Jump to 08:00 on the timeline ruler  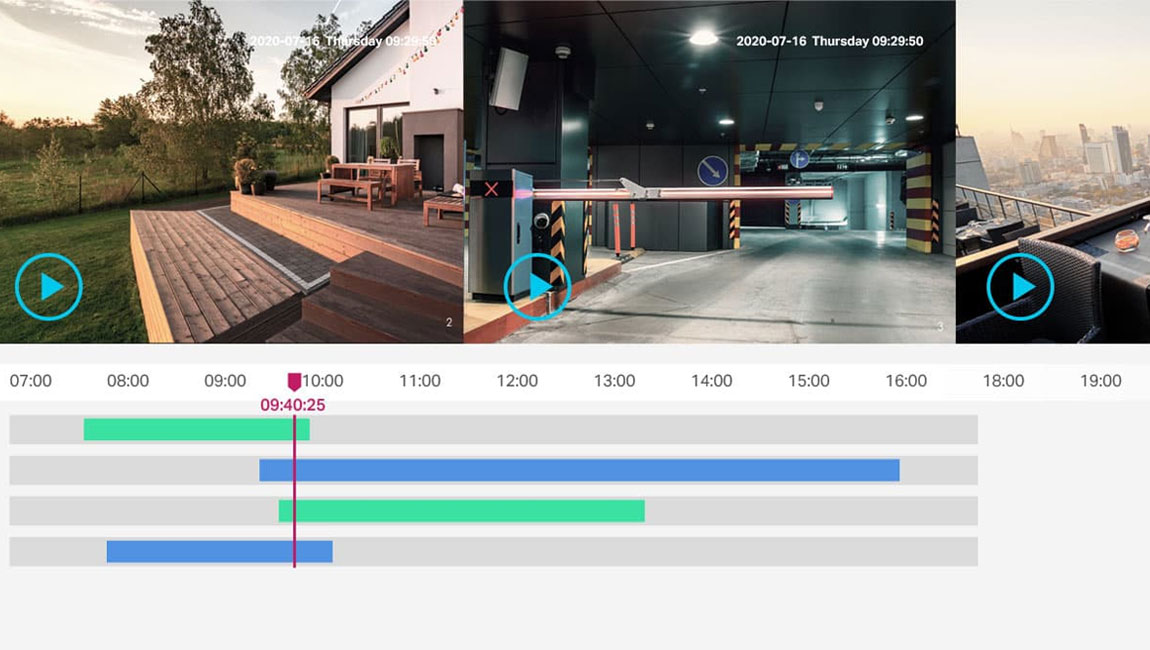[128, 381]
